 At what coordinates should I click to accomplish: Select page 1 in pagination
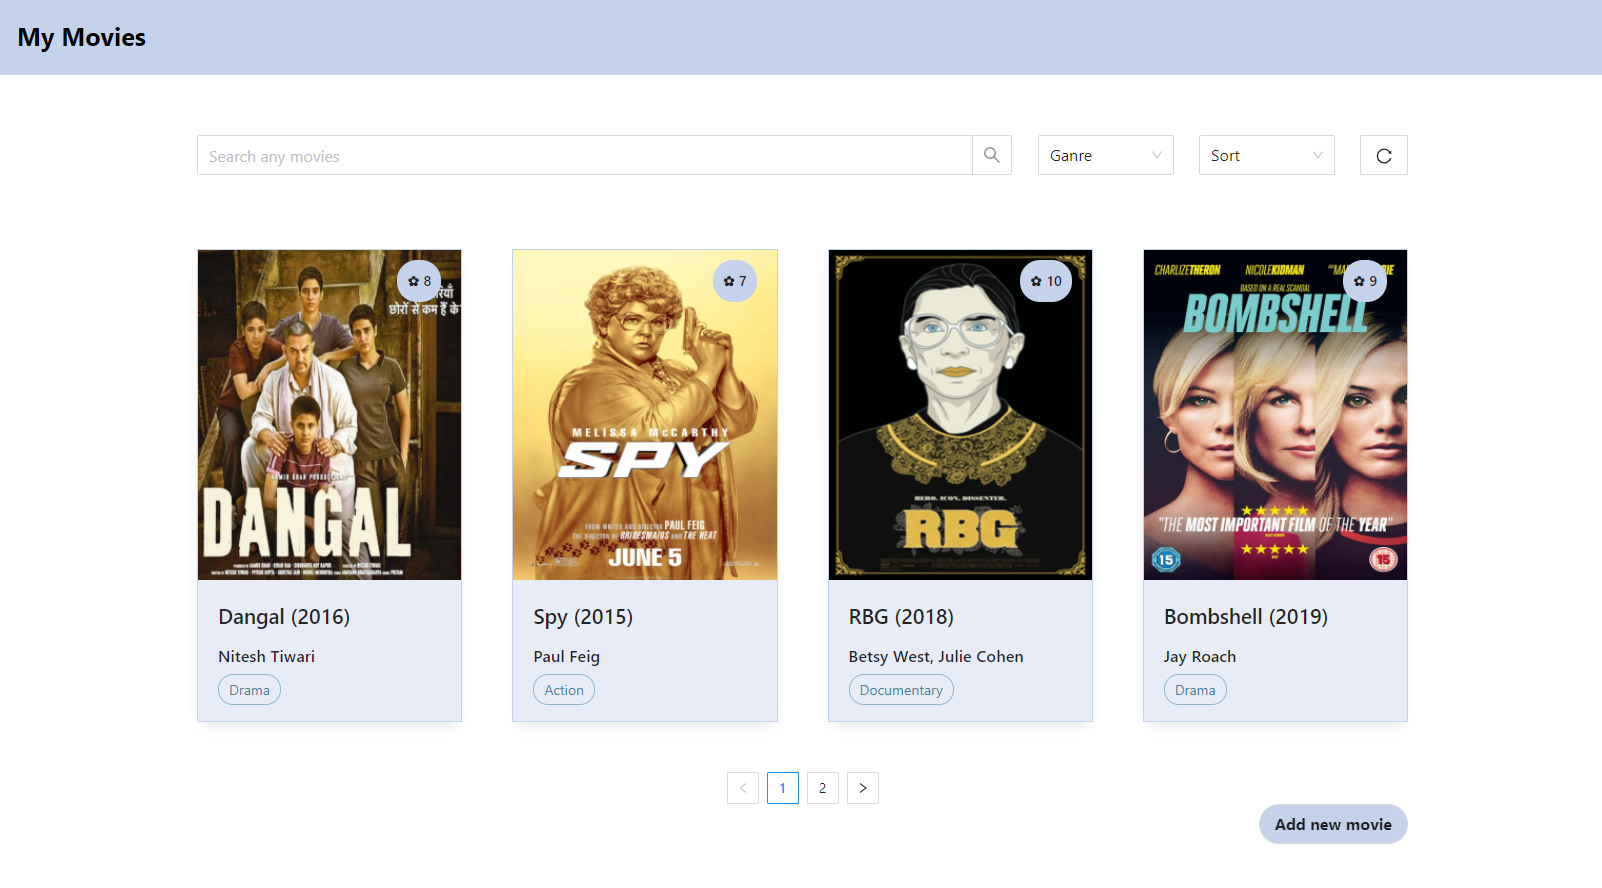pyautogui.click(x=783, y=788)
